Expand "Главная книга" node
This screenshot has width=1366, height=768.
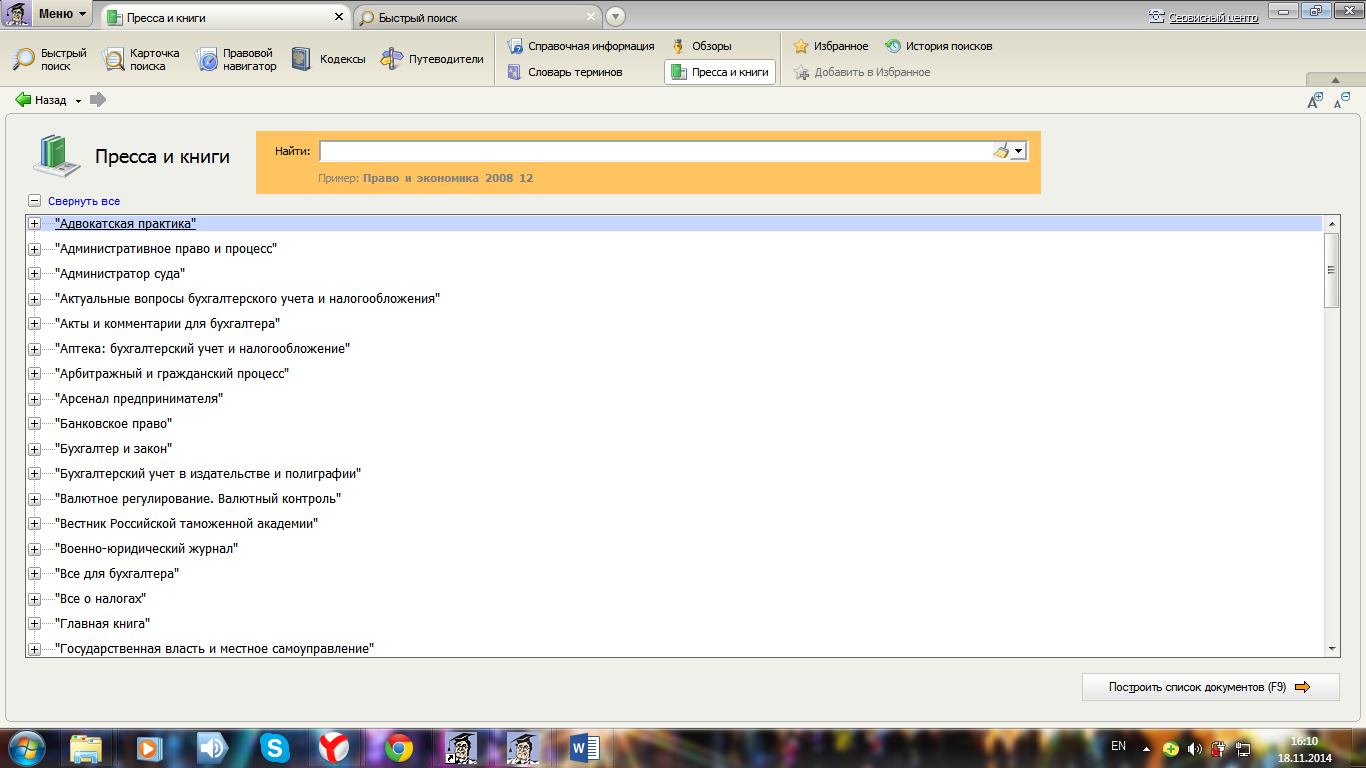(35, 624)
